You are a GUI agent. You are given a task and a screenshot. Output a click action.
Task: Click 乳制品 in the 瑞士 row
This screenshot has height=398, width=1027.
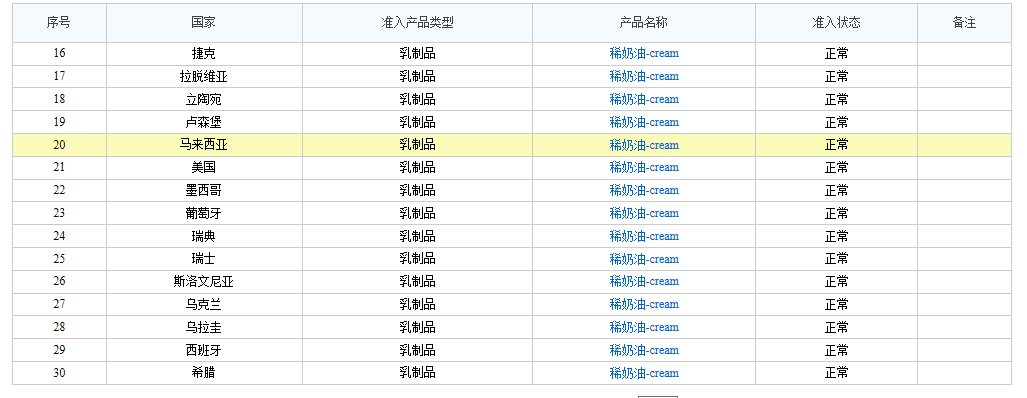coord(417,259)
